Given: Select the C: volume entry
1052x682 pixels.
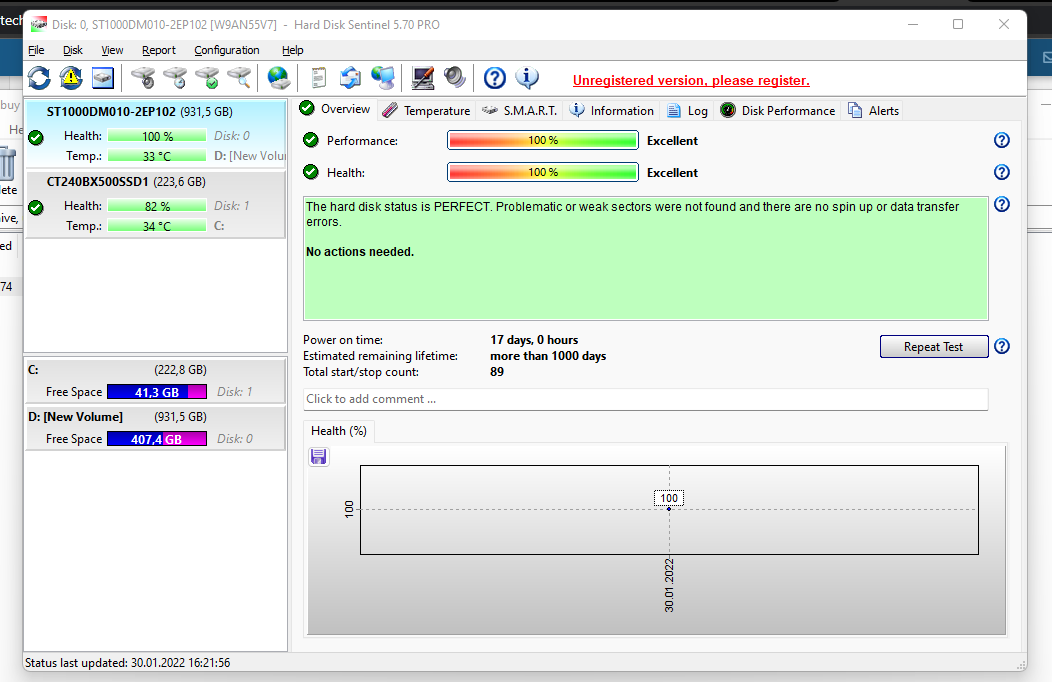Looking at the screenshot, I should coord(156,380).
